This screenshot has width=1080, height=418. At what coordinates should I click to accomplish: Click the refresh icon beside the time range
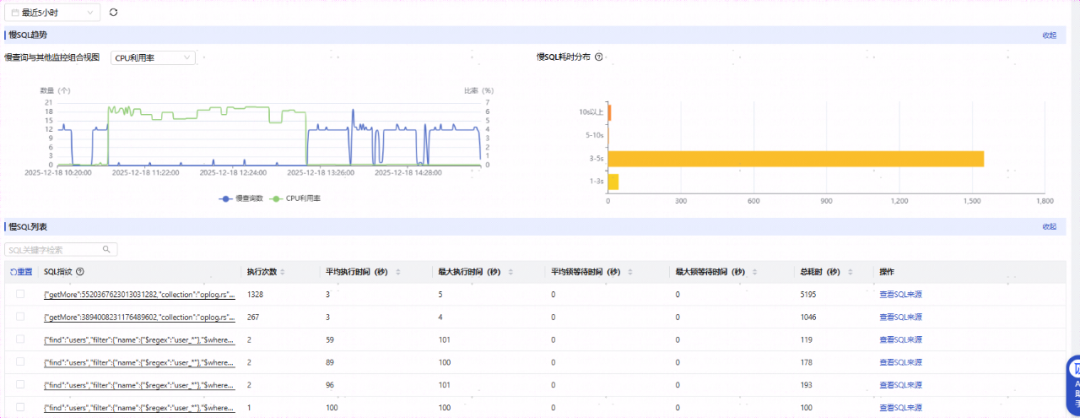click(x=114, y=12)
